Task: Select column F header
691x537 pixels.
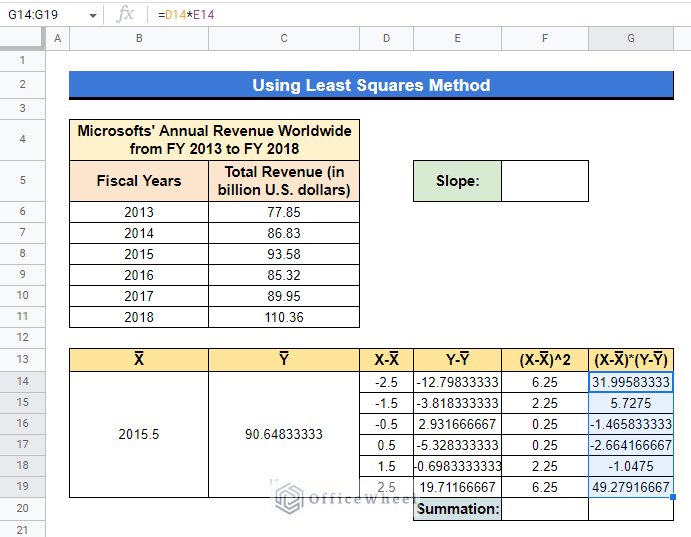Action: point(545,38)
